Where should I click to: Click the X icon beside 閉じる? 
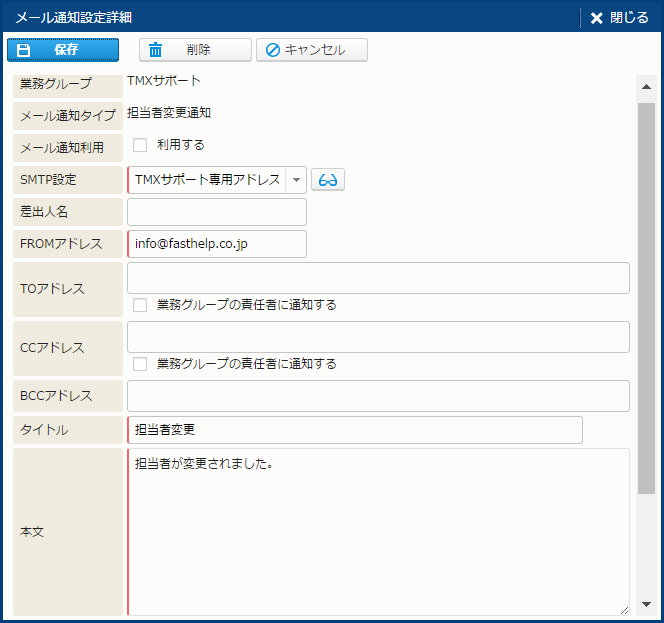click(x=597, y=18)
